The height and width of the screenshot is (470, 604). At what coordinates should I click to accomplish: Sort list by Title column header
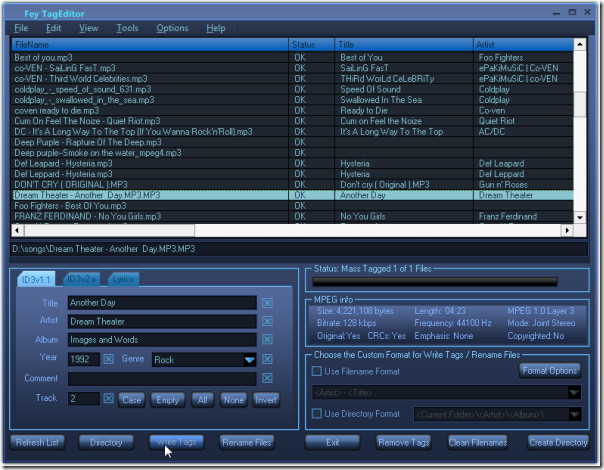404,45
